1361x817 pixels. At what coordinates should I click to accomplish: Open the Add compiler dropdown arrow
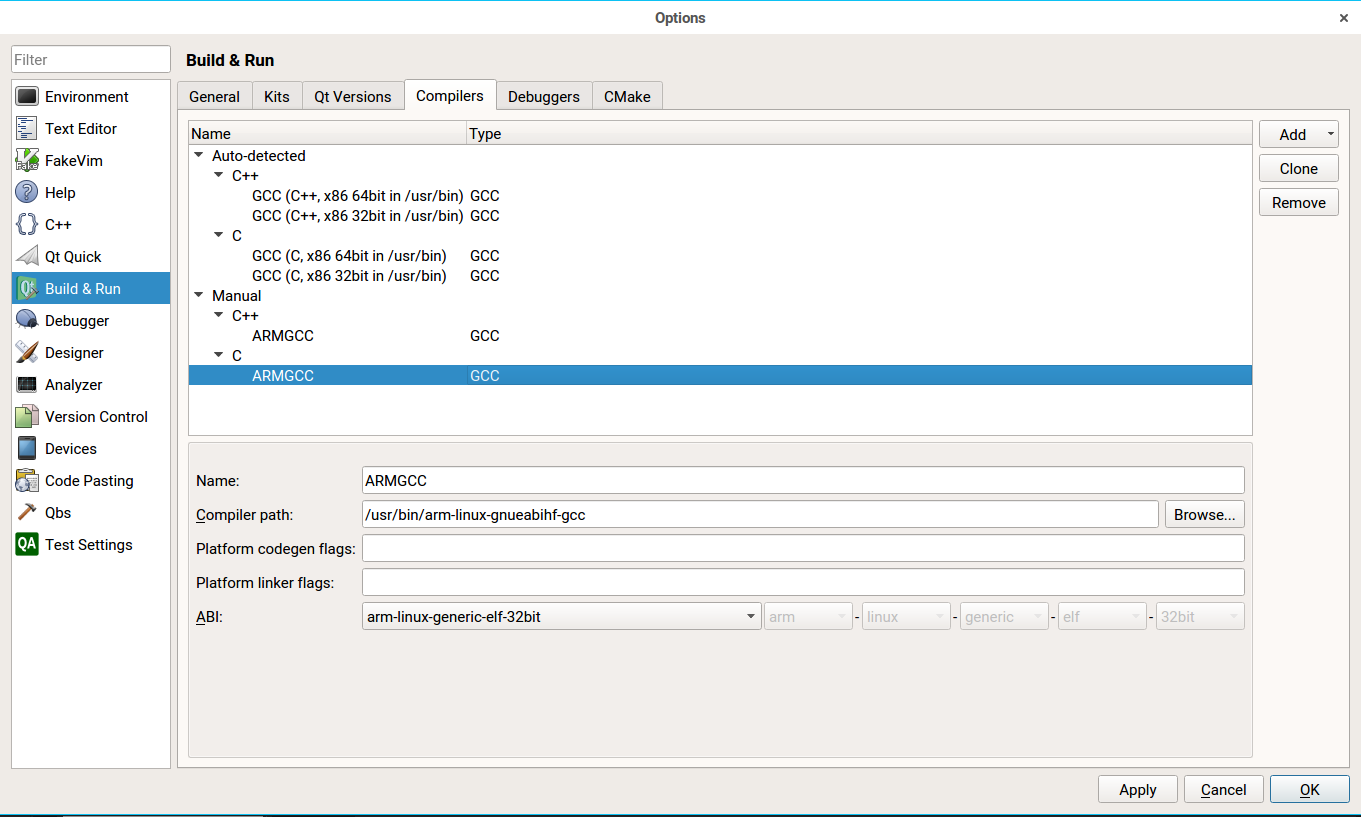point(1330,134)
